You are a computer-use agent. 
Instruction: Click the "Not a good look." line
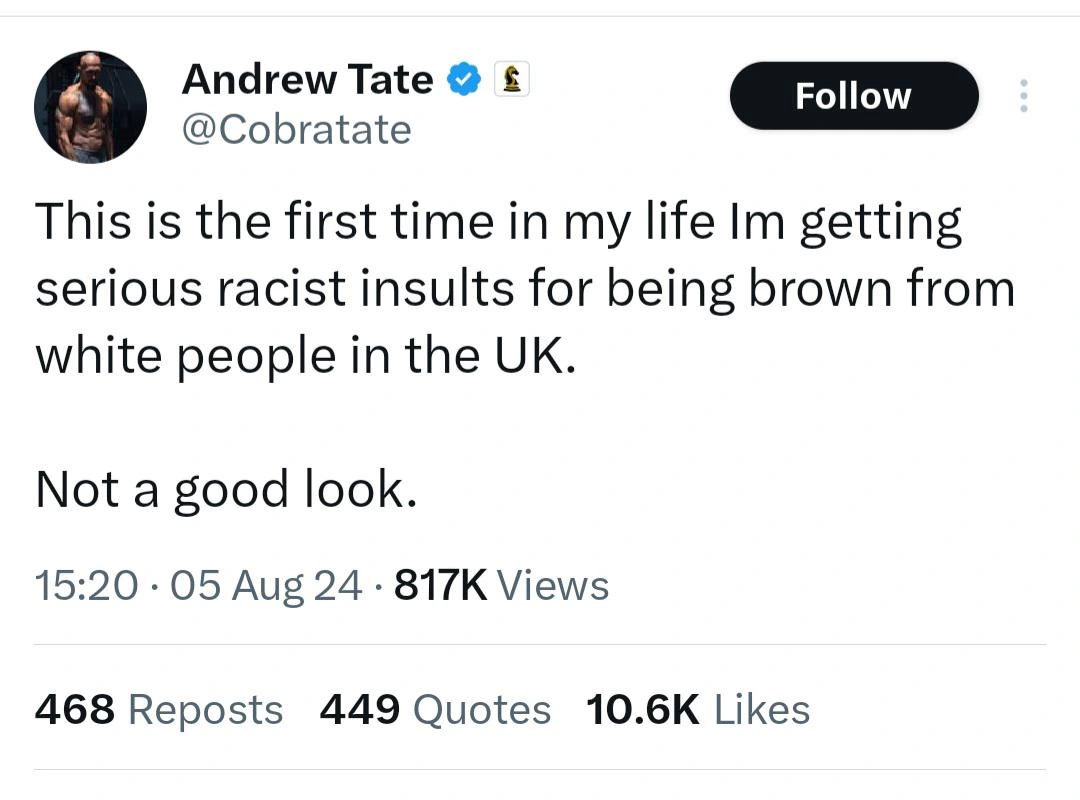click(x=225, y=490)
